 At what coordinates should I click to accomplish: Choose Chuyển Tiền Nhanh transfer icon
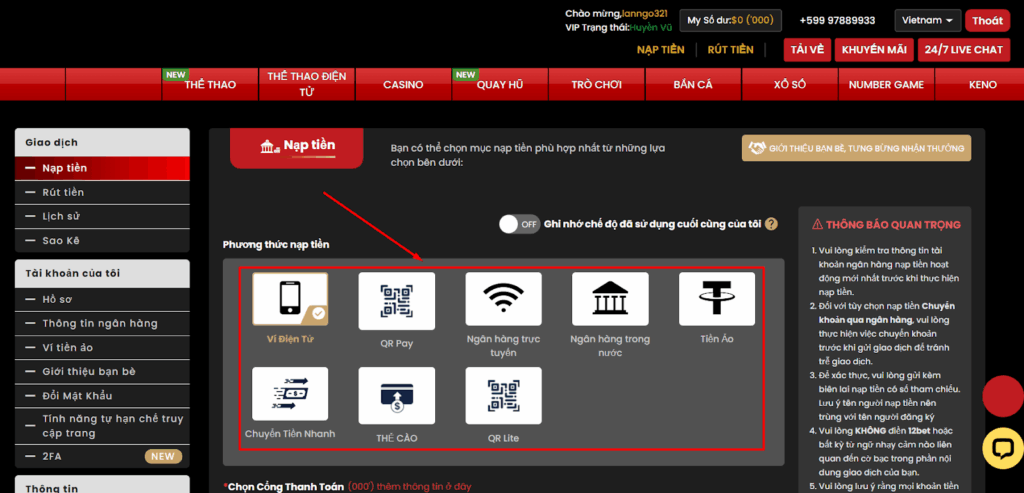point(290,394)
